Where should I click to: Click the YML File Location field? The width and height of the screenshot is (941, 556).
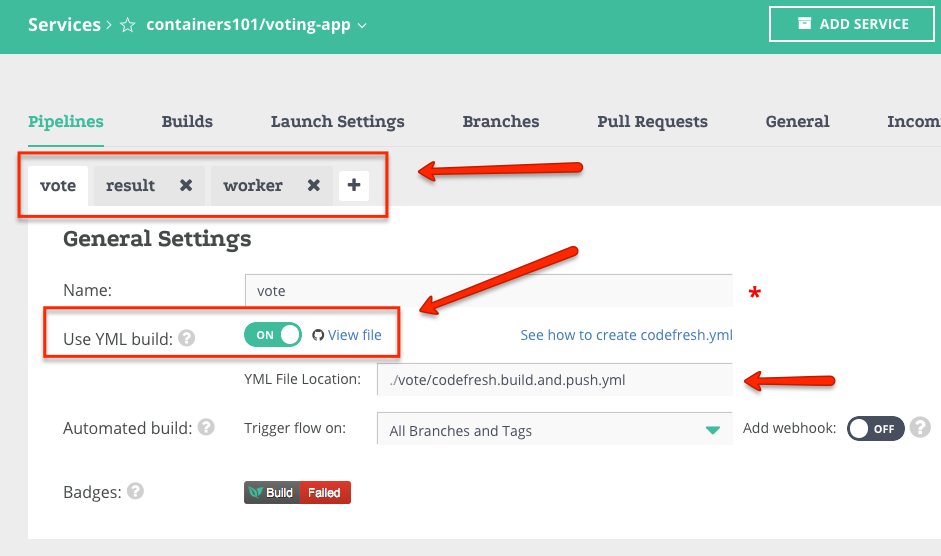coord(555,379)
